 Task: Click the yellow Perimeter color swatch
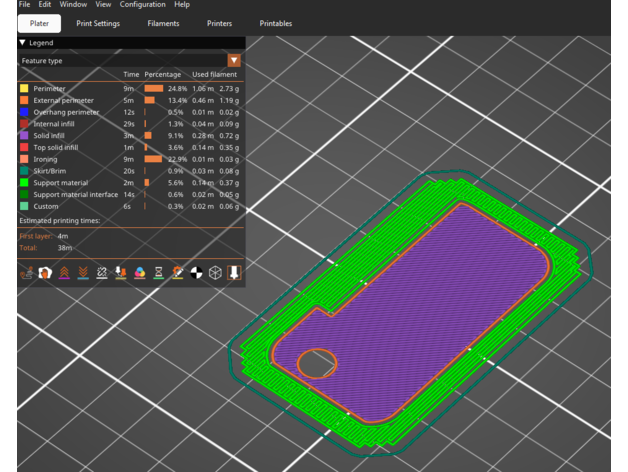pyautogui.click(x=24, y=88)
